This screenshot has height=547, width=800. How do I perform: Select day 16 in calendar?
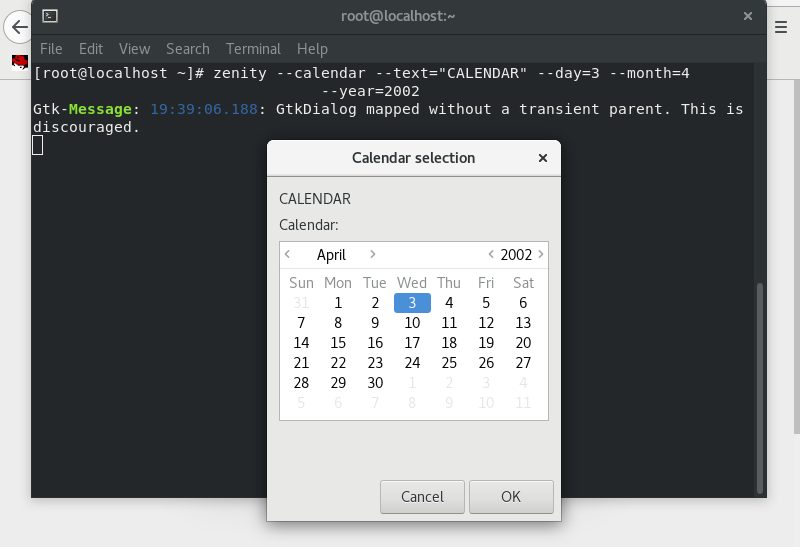click(375, 342)
